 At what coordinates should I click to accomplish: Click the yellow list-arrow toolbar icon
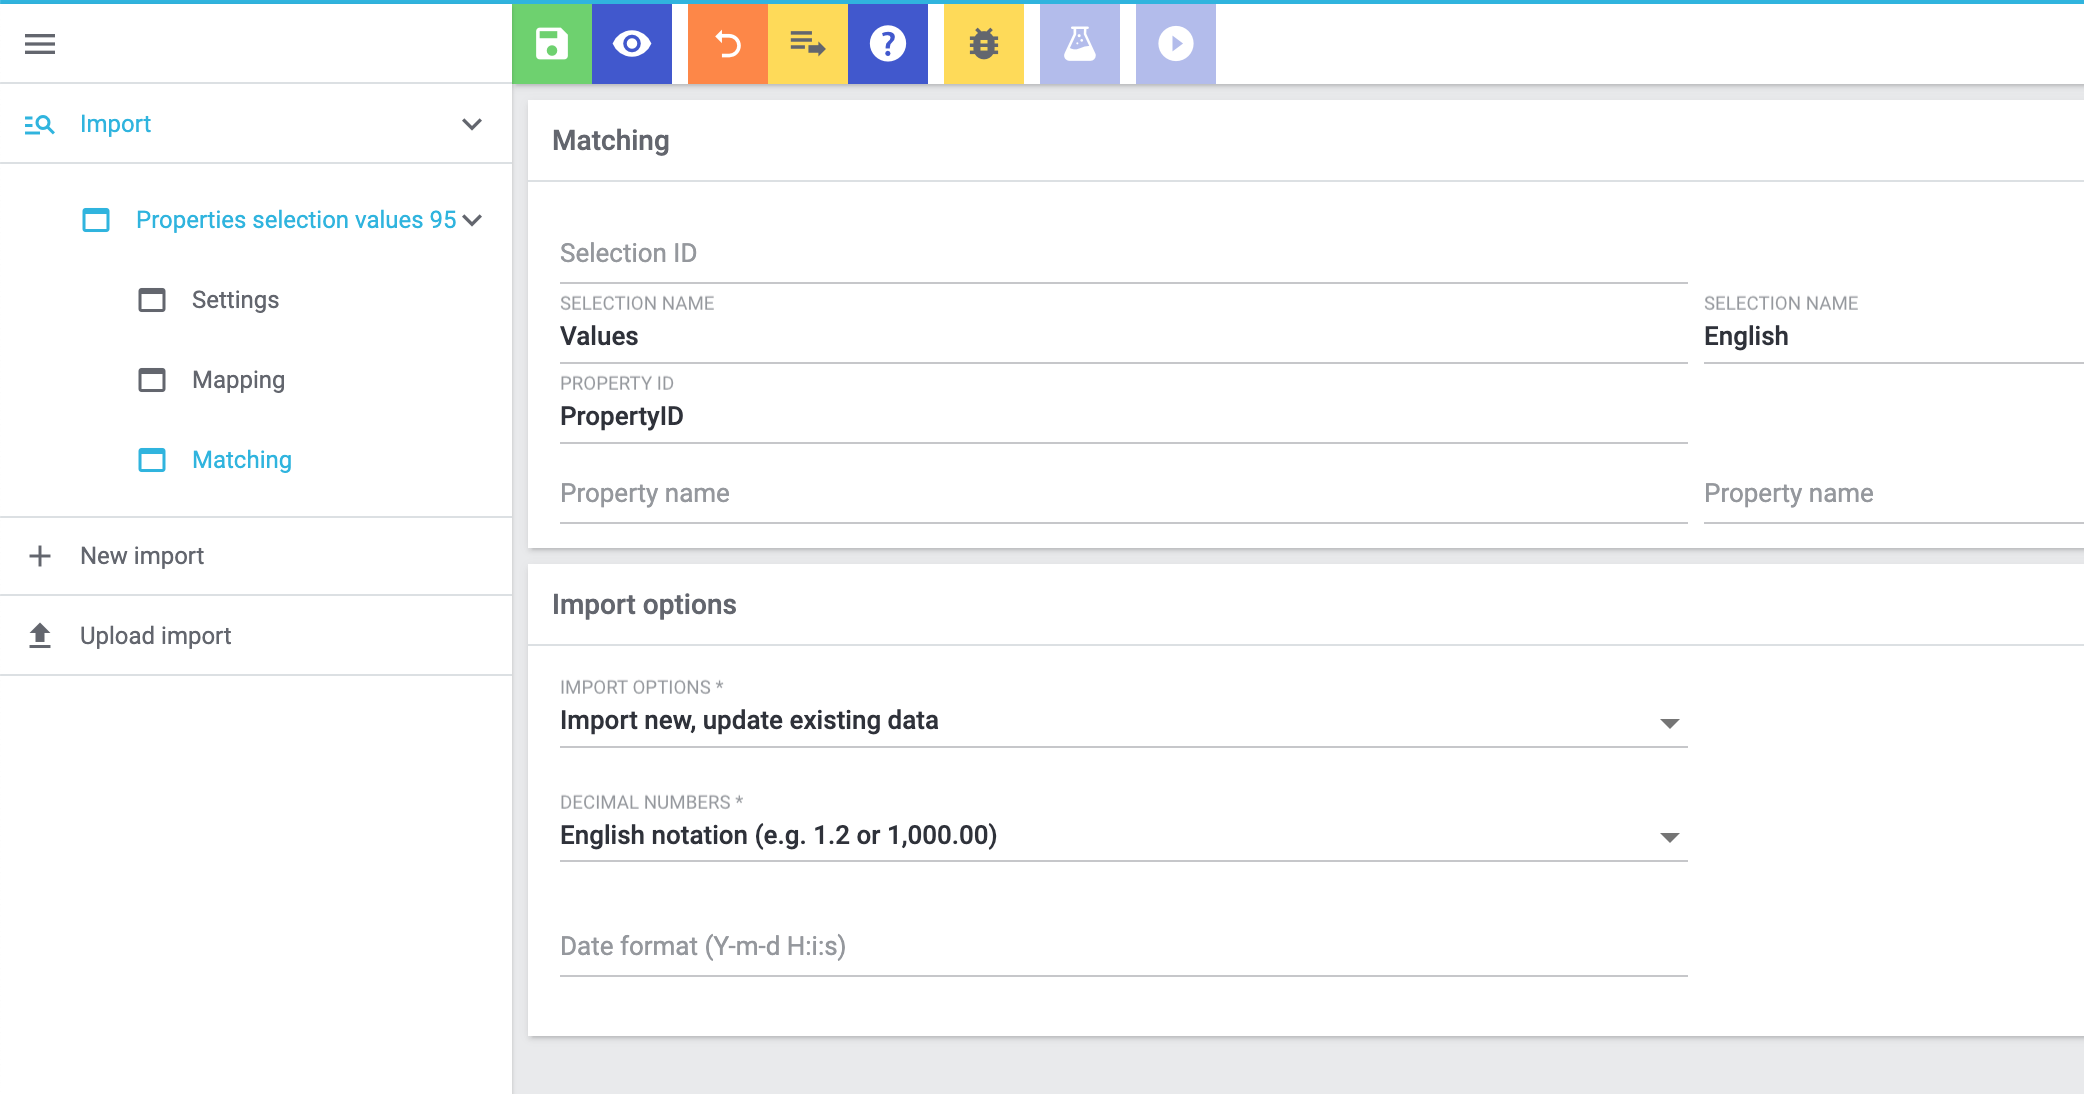click(807, 44)
